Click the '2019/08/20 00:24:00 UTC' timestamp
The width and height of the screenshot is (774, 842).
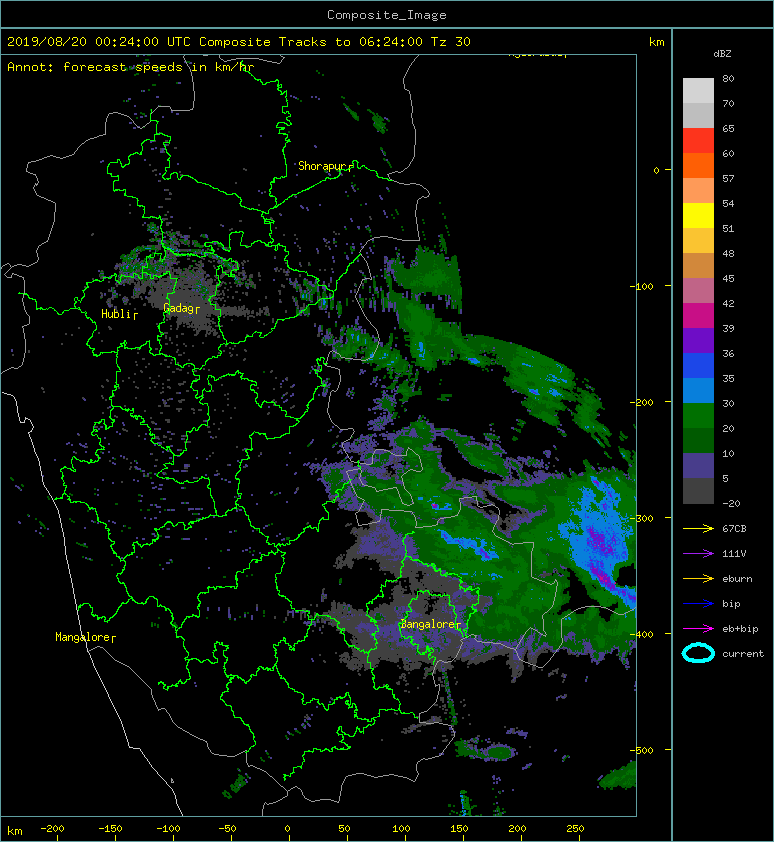coord(99,42)
